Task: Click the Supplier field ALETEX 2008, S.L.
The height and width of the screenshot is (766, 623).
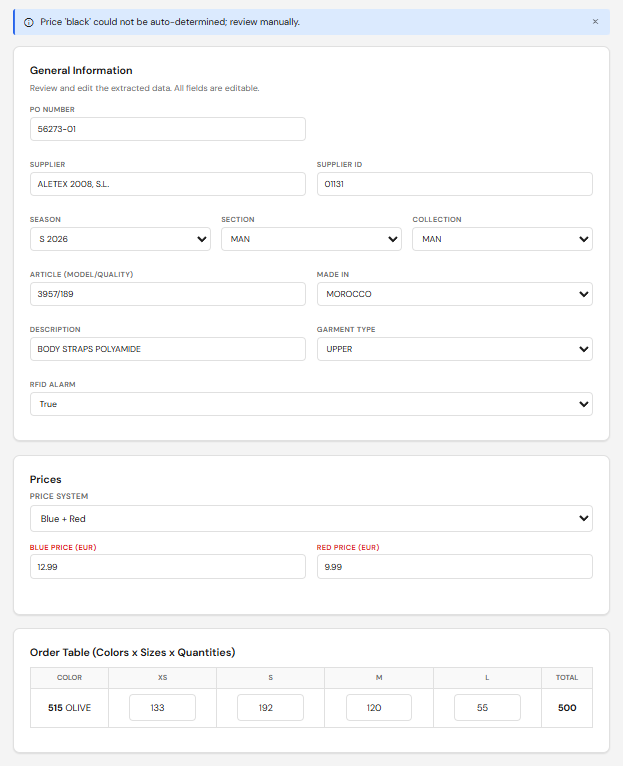Action: pyautogui.click(x=168, y=184)
